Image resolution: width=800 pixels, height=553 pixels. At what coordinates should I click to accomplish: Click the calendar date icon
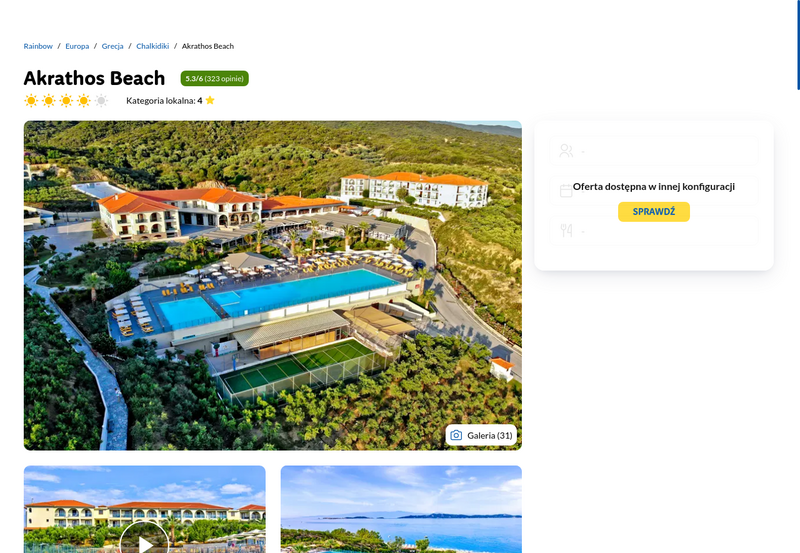click(566, 191)
